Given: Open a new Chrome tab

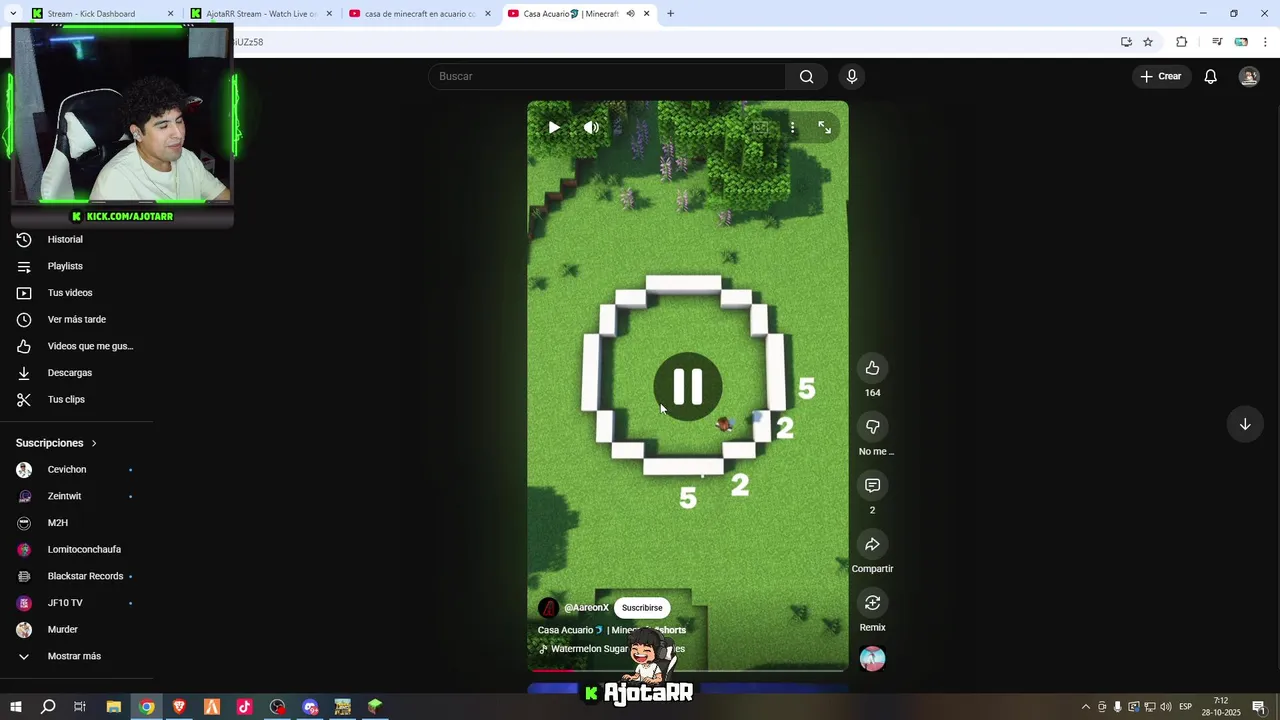Looking at the screenshot, I should click(x=670, y=14).
